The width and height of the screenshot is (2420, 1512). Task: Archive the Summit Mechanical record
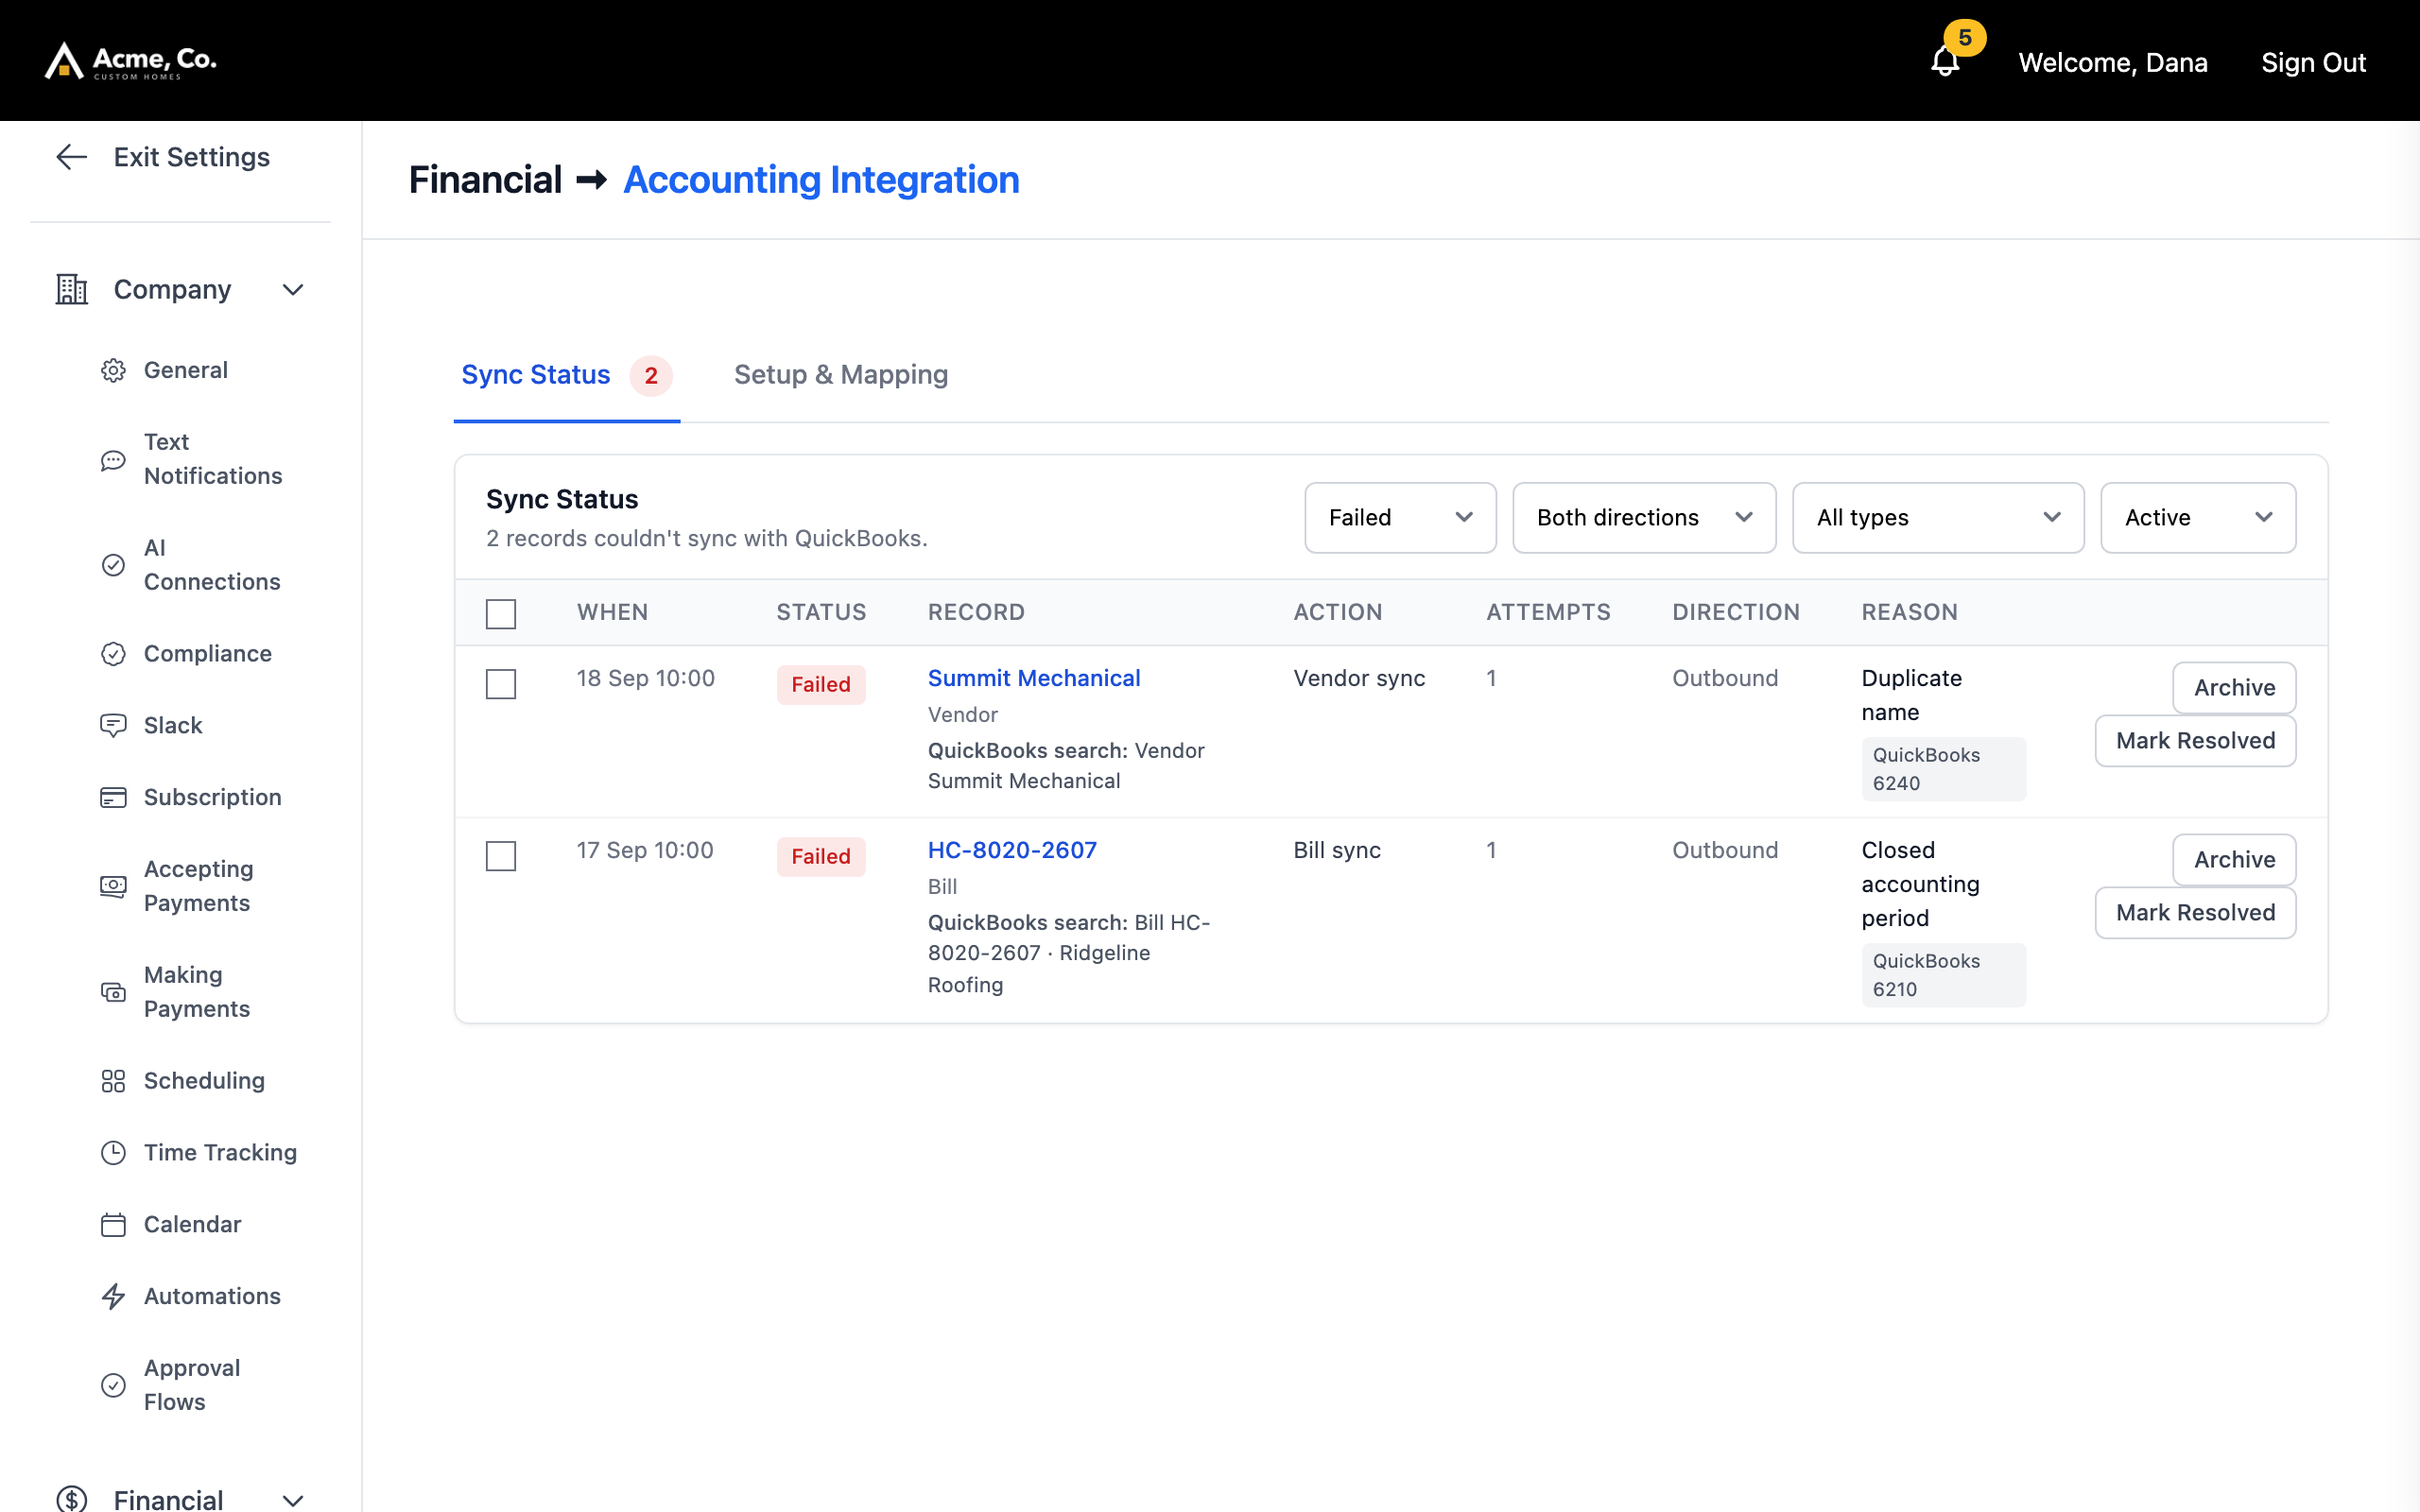click(x=2234, y=688)
